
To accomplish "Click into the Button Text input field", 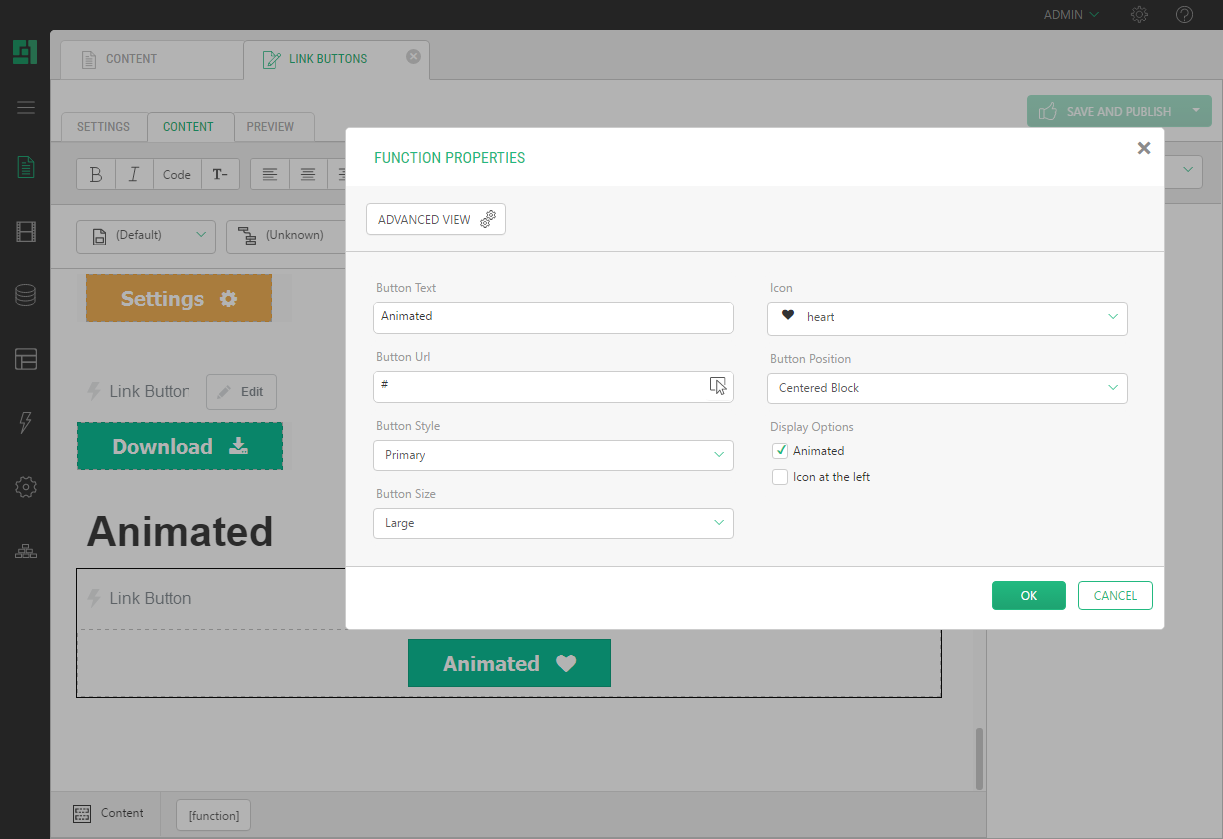I will click(x=553, y=317).
